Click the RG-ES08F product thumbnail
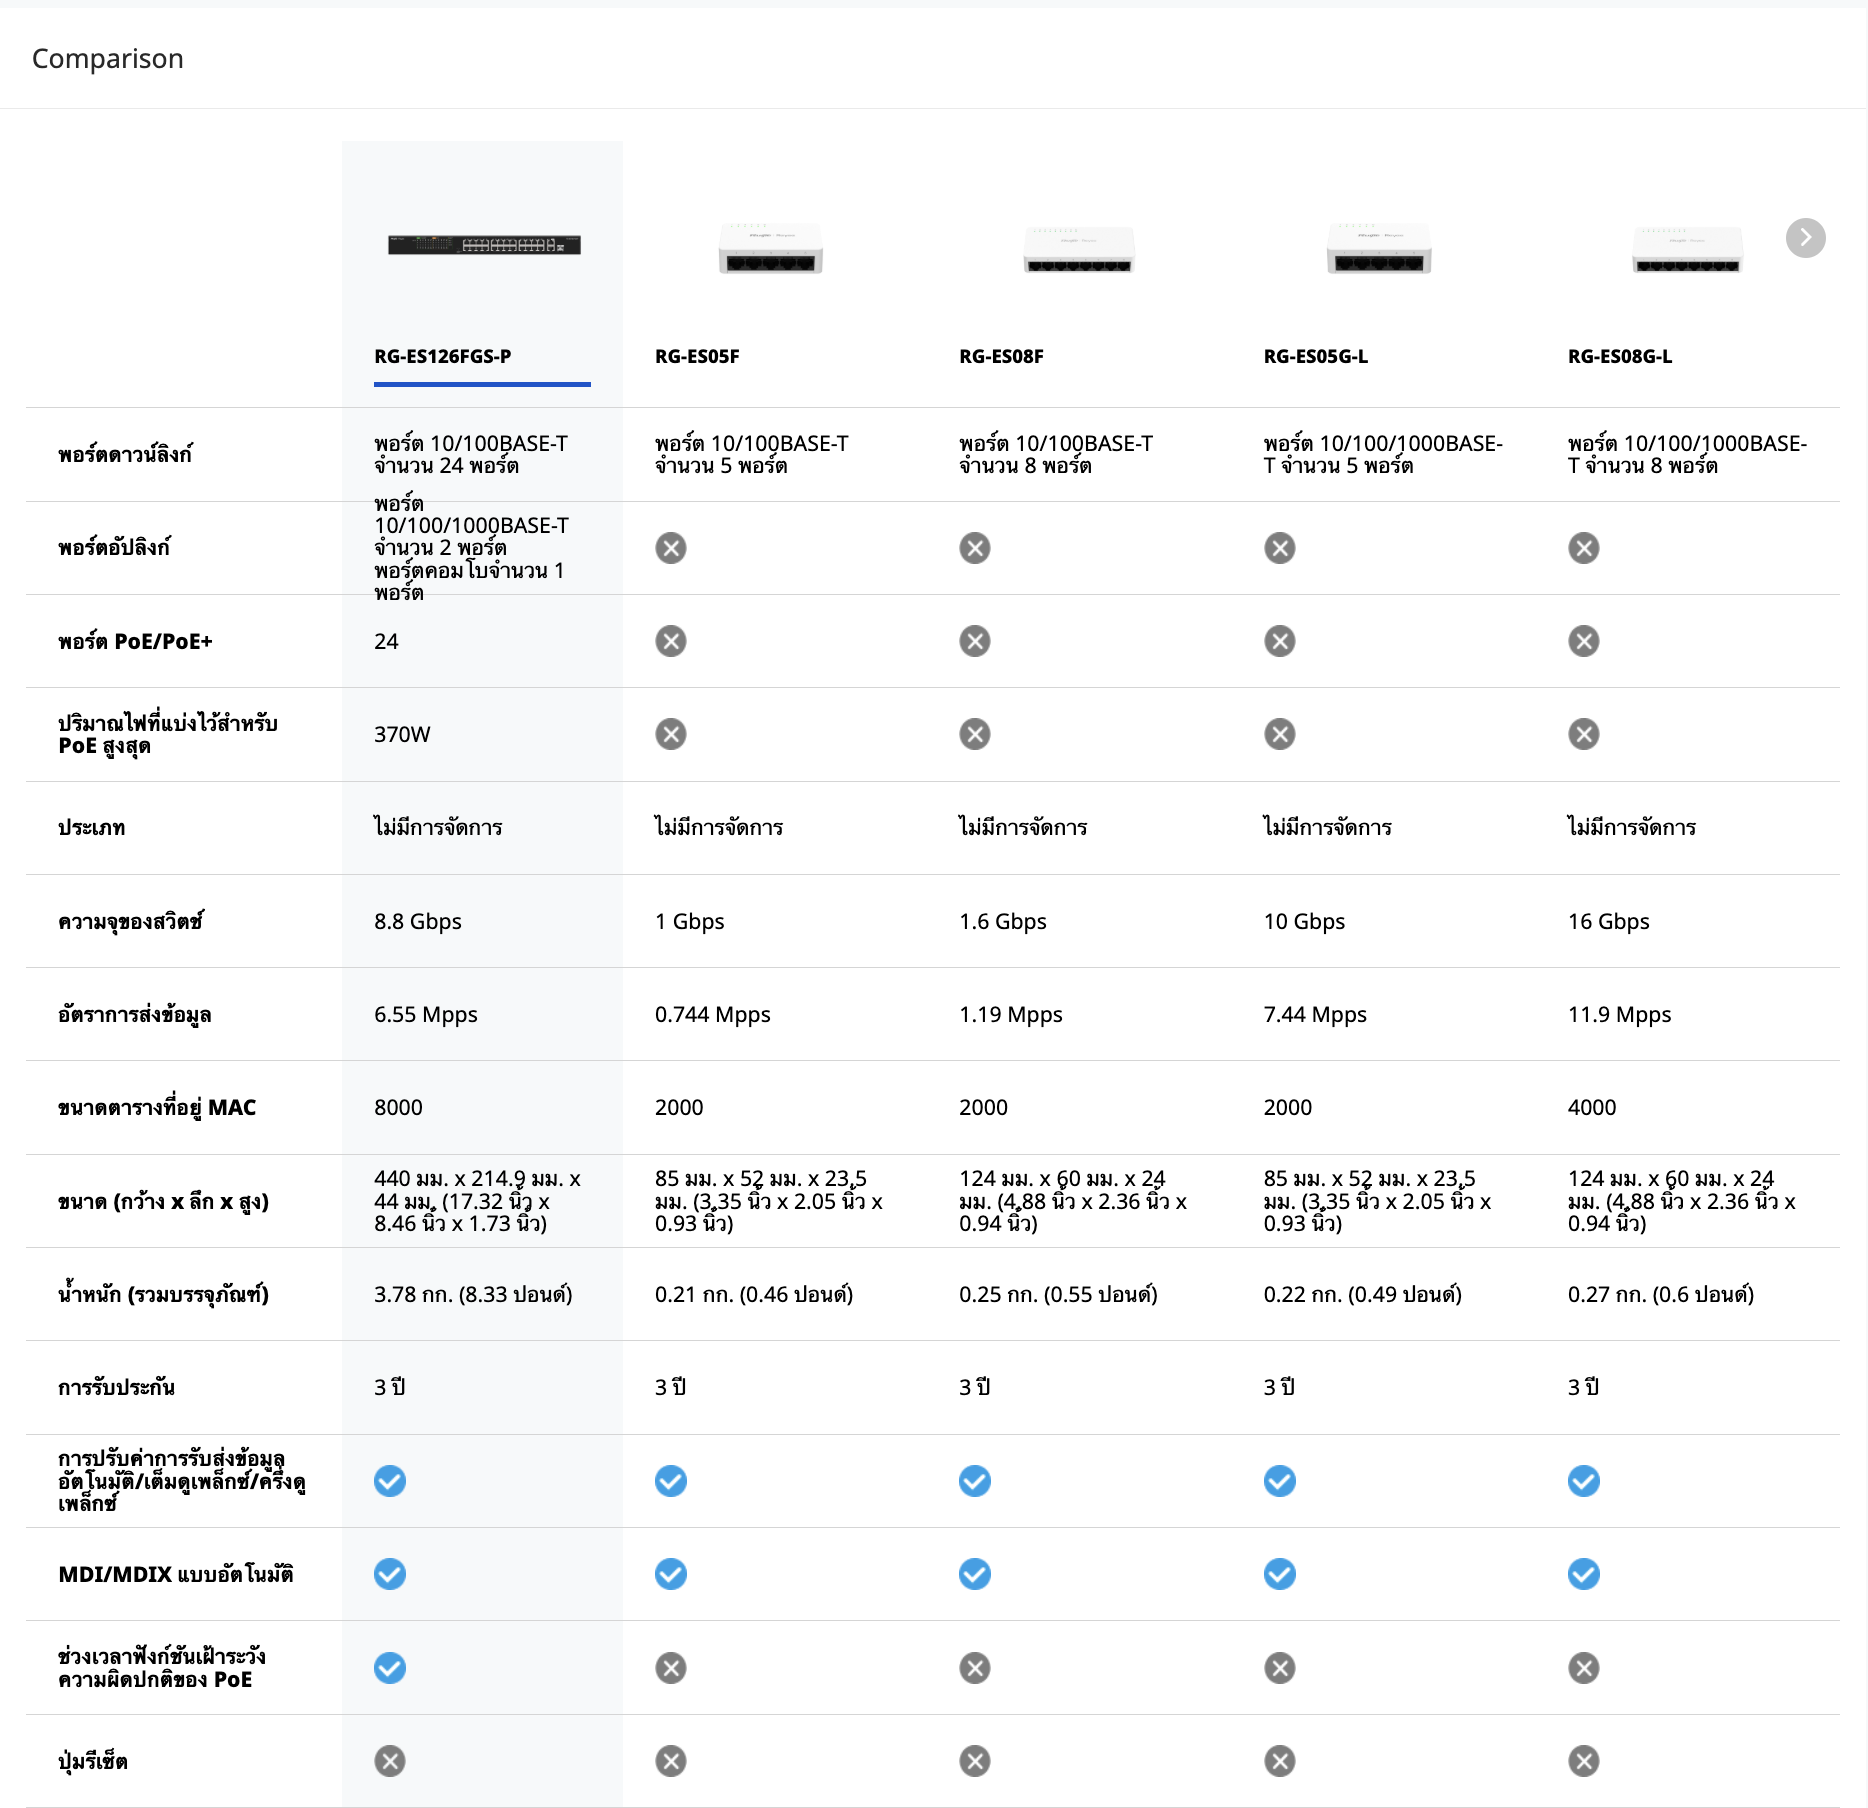 click(1078, 250)
